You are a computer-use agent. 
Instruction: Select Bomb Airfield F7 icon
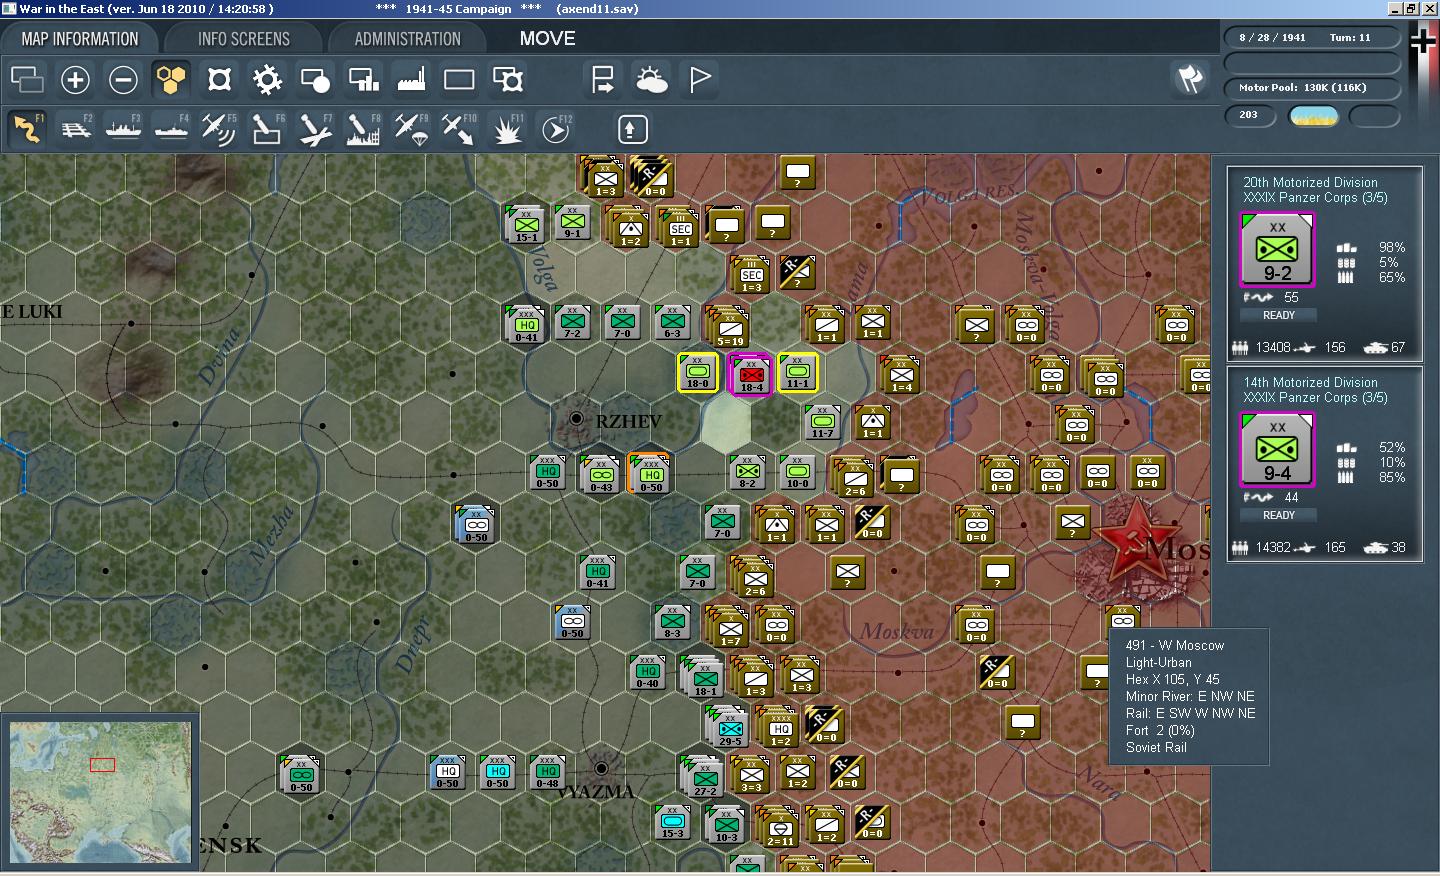coord(315,129)
